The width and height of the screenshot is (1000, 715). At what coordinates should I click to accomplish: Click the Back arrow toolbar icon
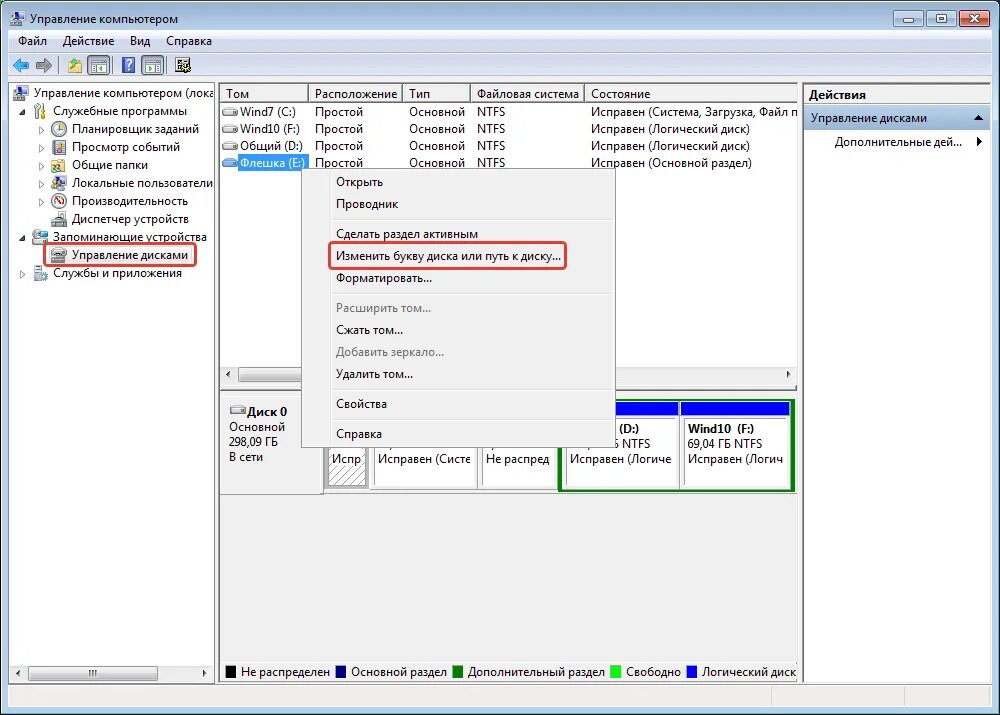click(x=21, y=65)
